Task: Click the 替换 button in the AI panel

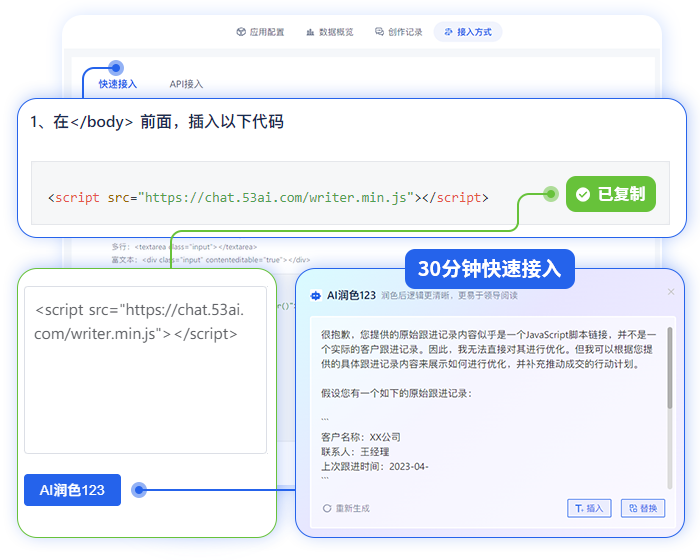Action: click(x=643, y=508)
